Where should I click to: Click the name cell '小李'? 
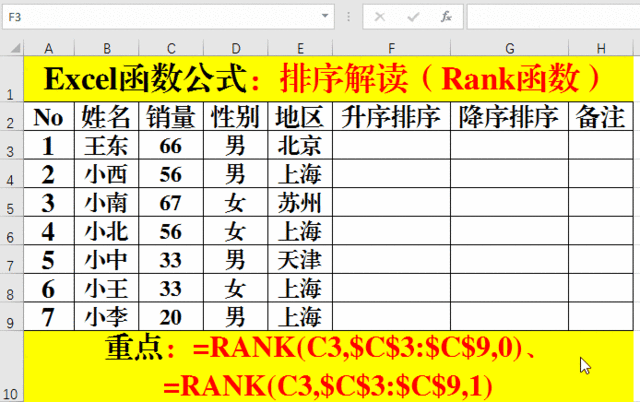point(107,317)
